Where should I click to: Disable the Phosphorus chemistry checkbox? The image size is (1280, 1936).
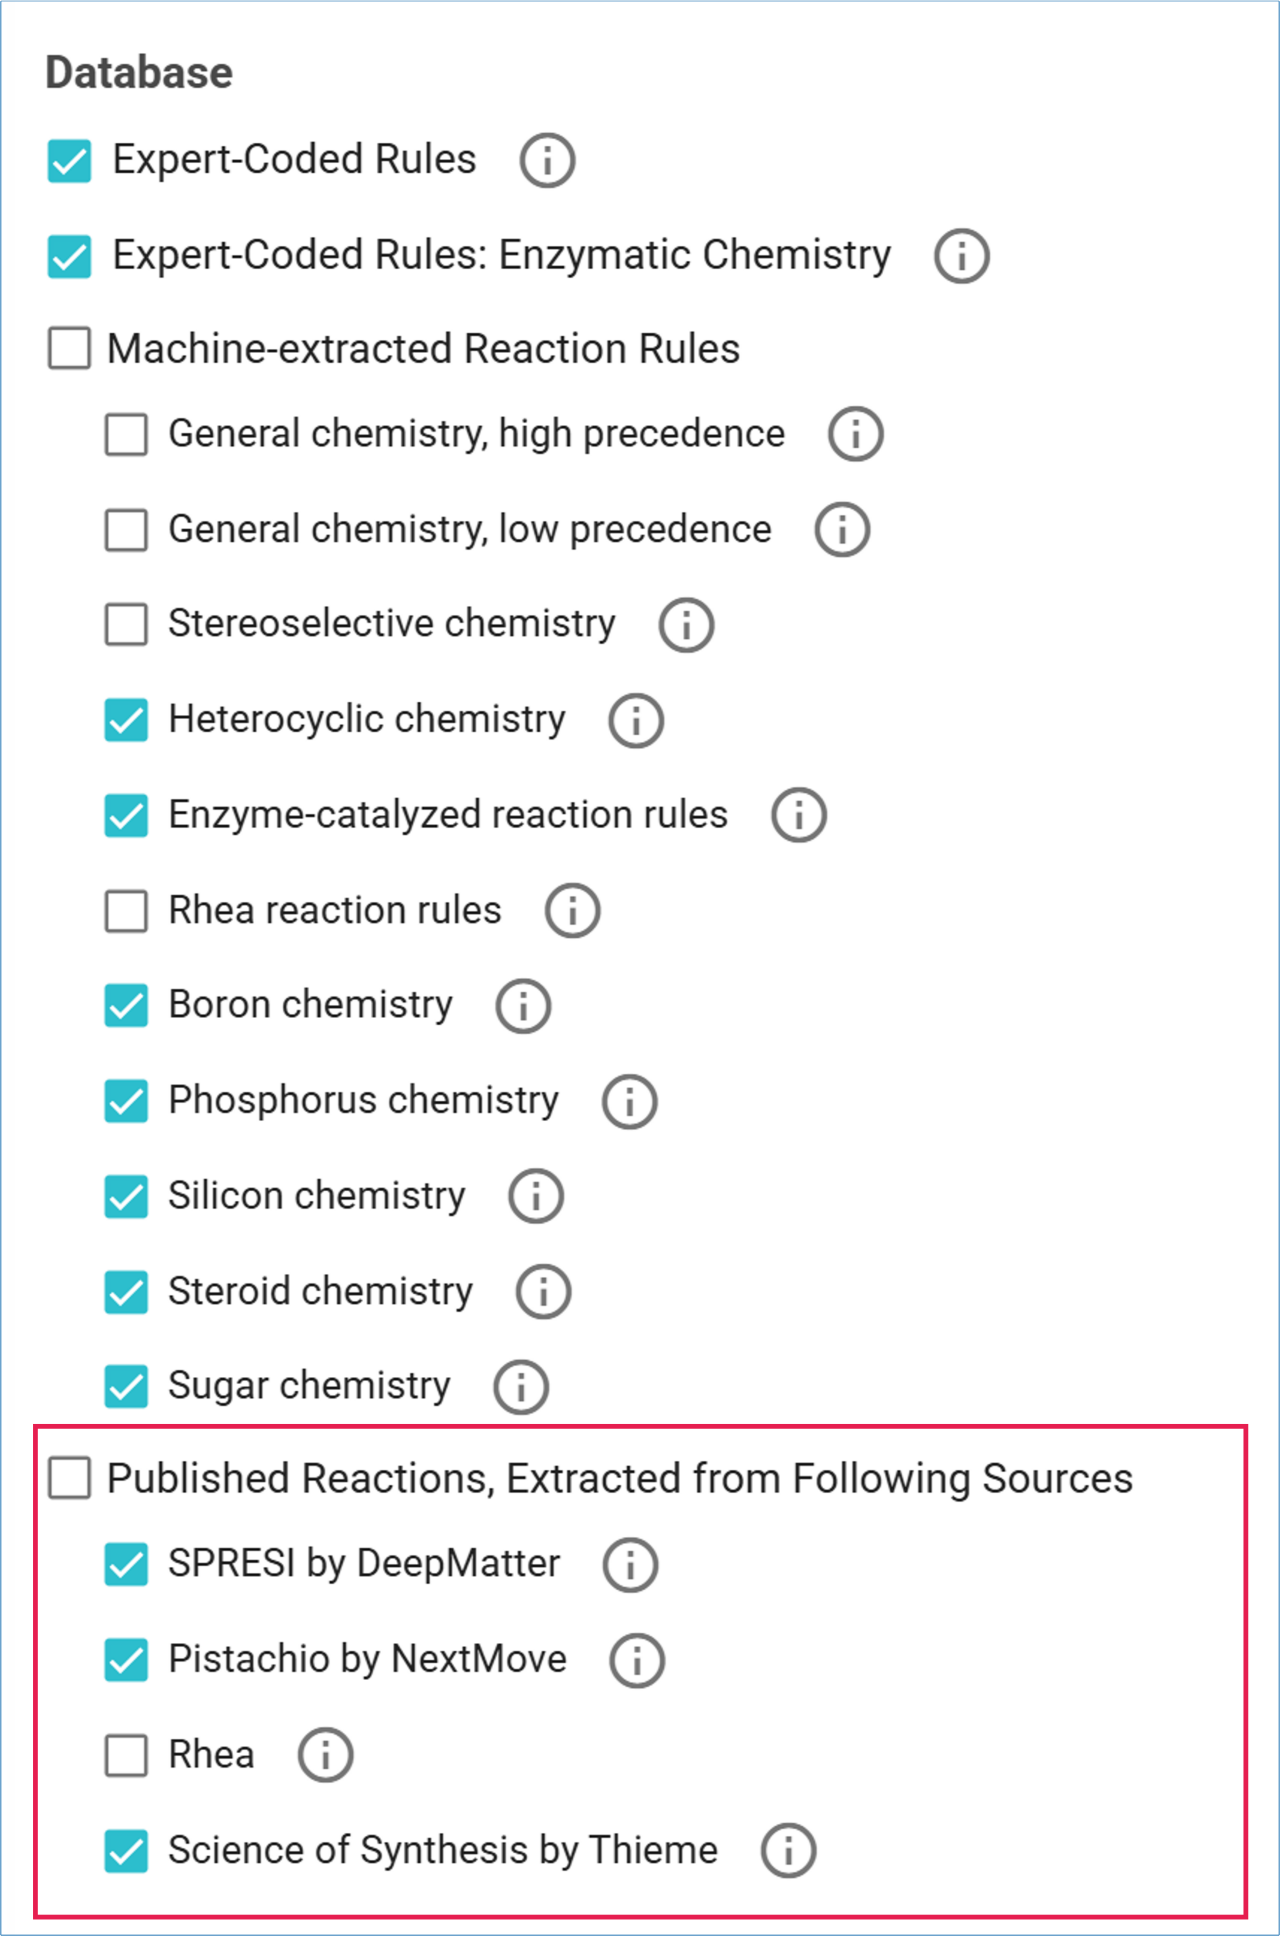[x=127, y=1101]
